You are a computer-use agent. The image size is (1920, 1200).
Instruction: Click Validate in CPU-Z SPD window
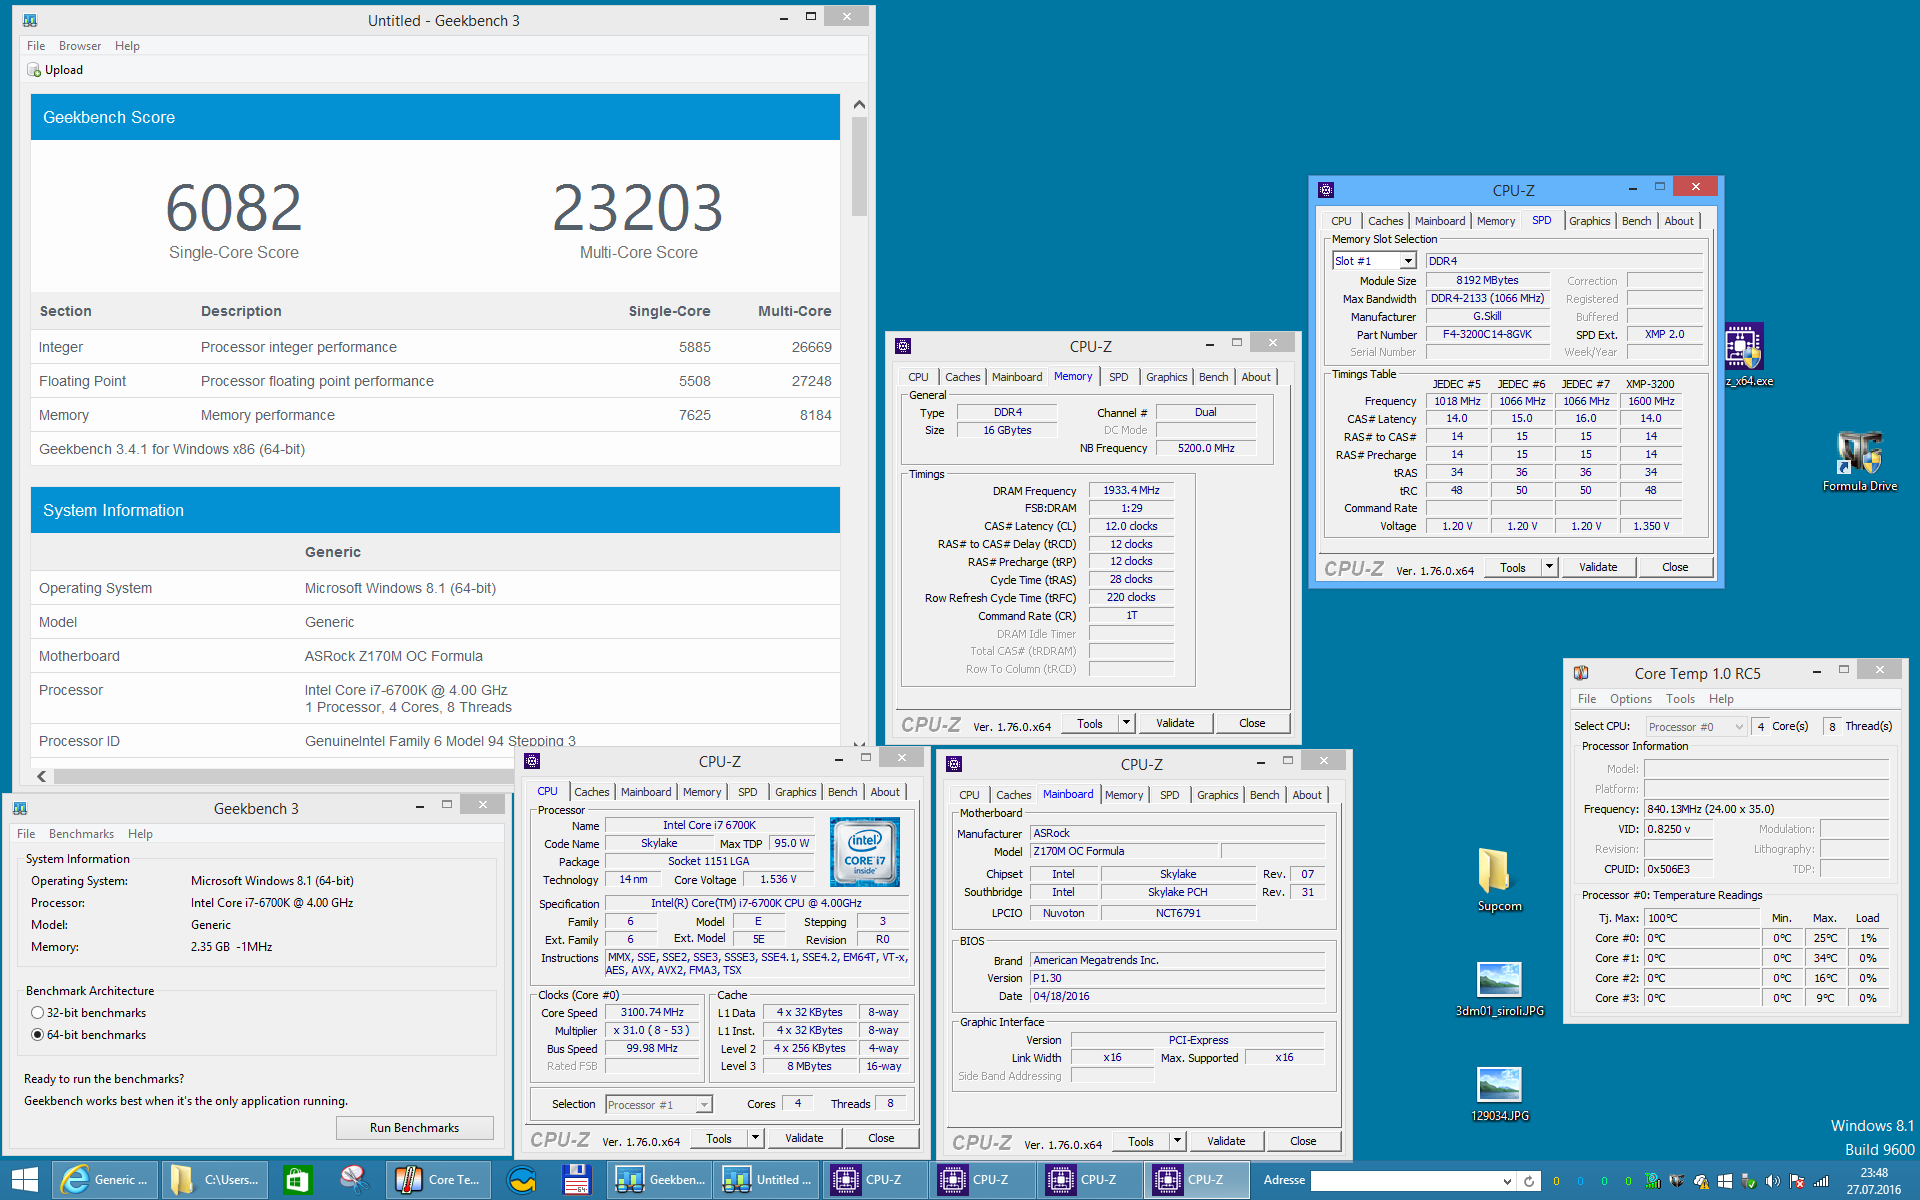(x=1597, y=567)
